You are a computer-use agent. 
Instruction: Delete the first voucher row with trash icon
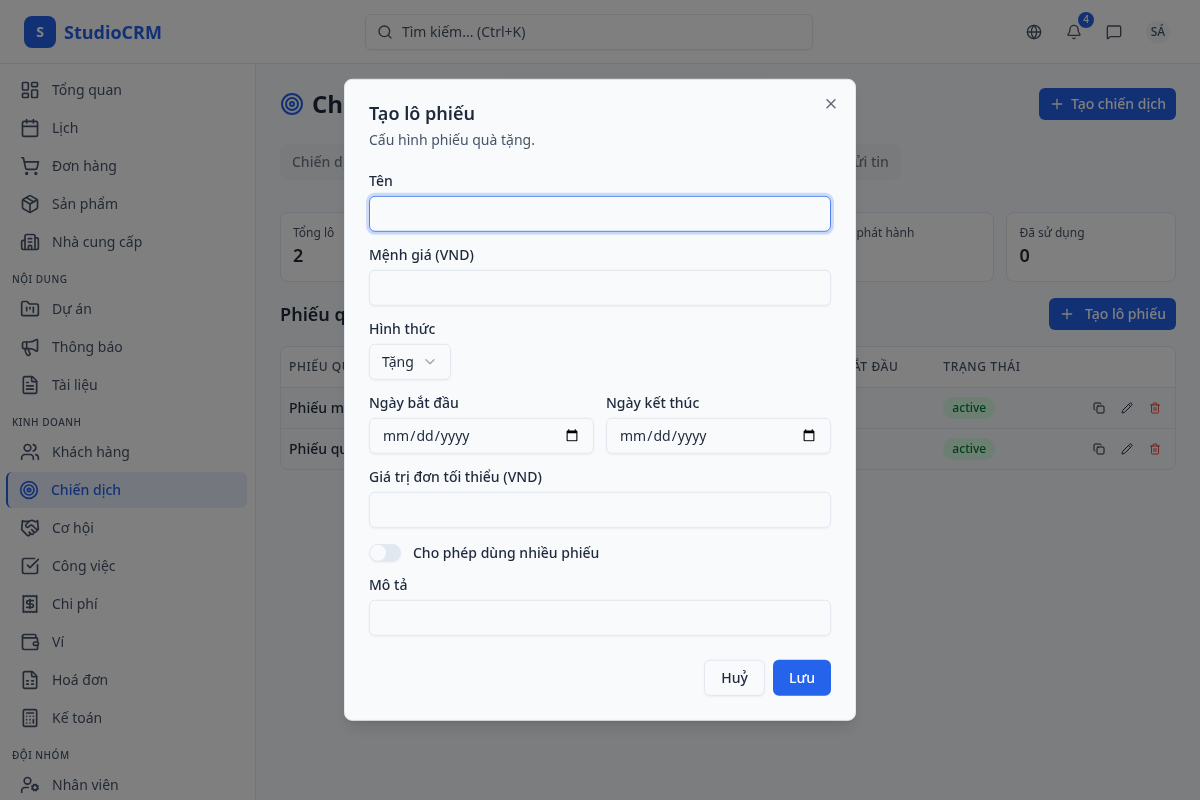coord(1155,408)
